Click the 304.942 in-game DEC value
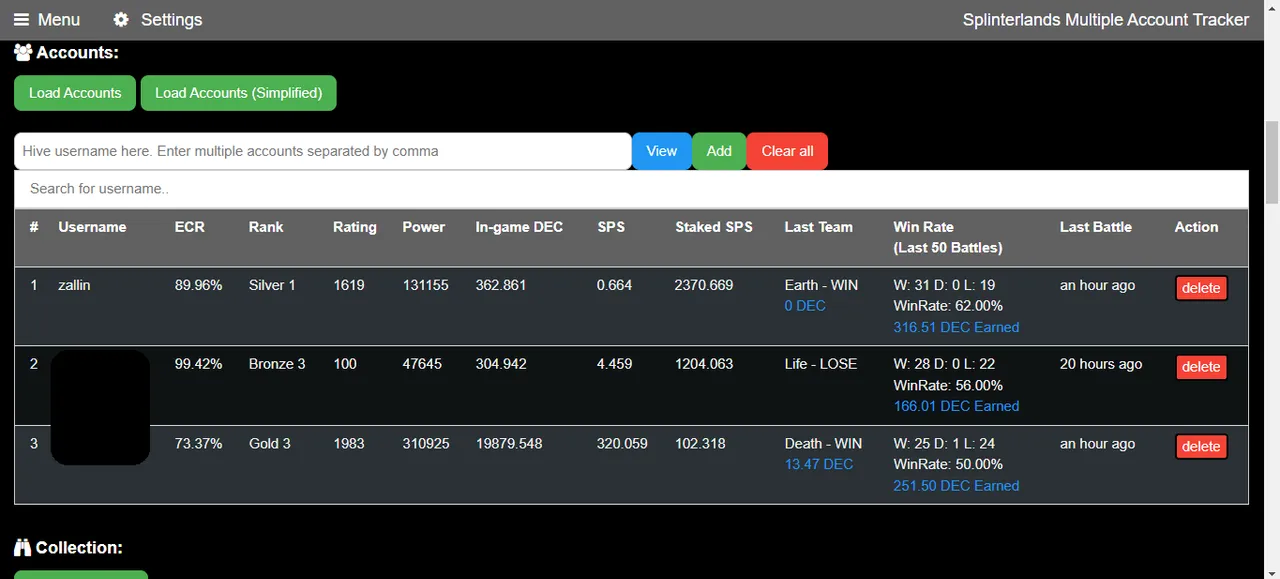This screenshot has width=1280, height=579. pos(501,364)
